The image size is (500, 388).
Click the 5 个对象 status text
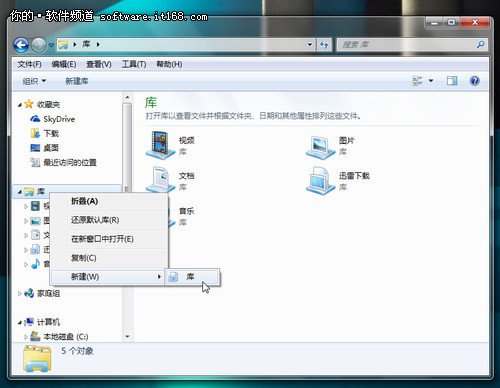[77, 351]
